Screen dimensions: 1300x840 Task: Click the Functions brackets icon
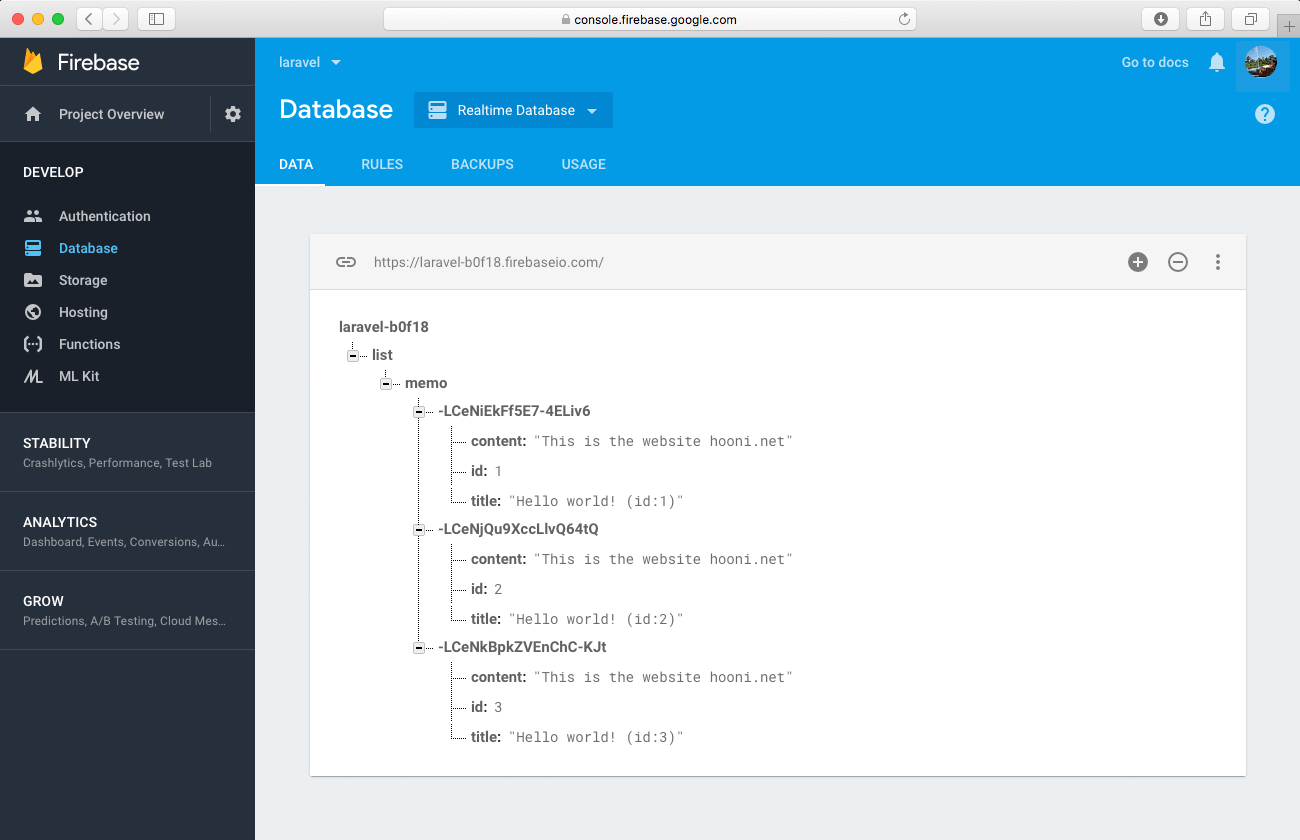pos(33,344)
